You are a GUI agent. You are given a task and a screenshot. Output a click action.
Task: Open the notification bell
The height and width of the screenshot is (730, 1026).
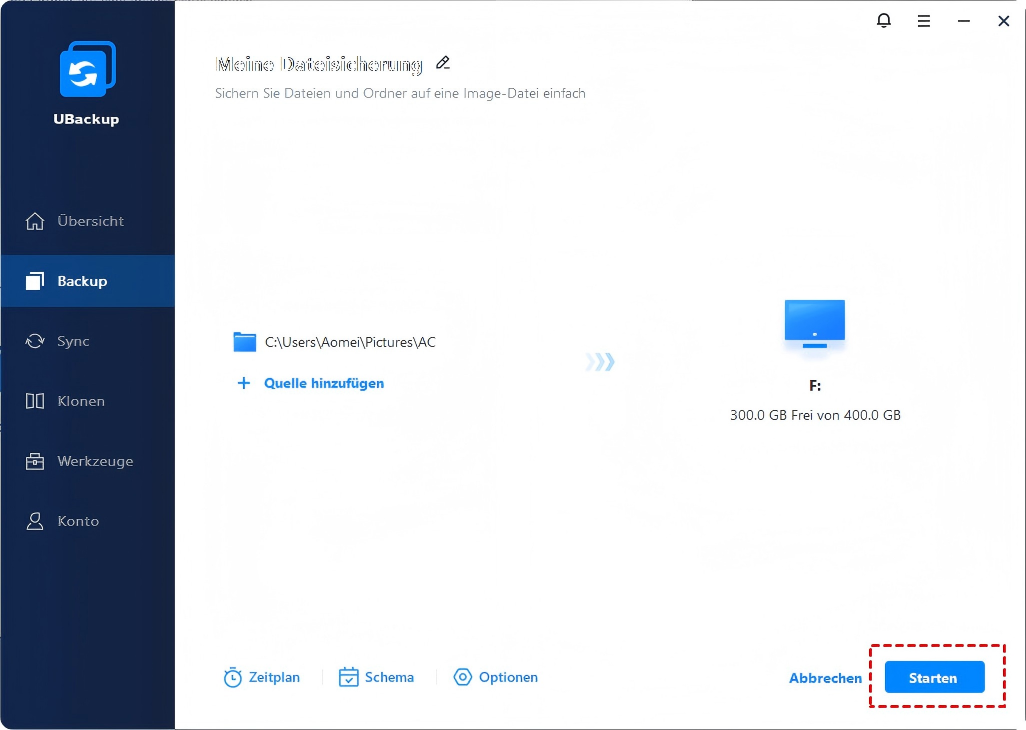(x=884, y=21)
